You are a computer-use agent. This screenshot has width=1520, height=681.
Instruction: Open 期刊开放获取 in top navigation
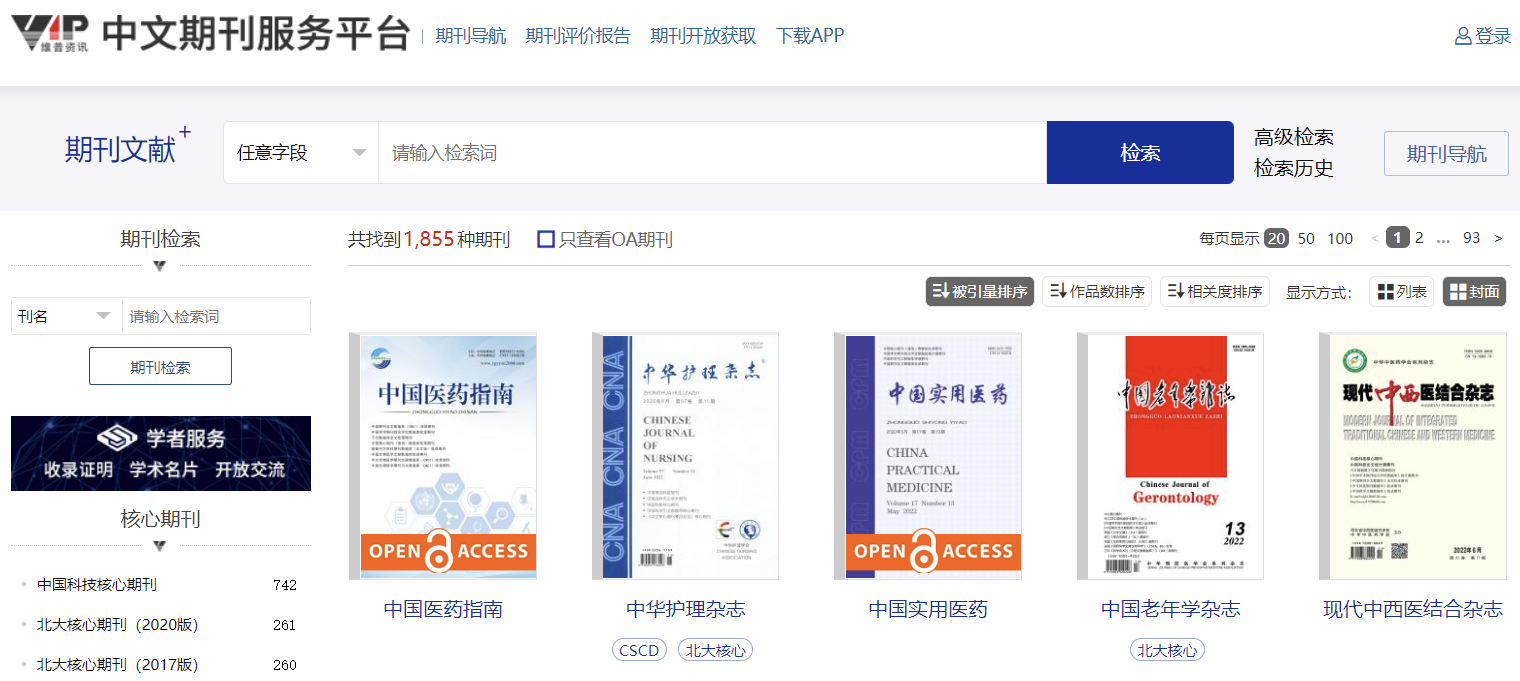pyautogui.click(x=703, y=36)
